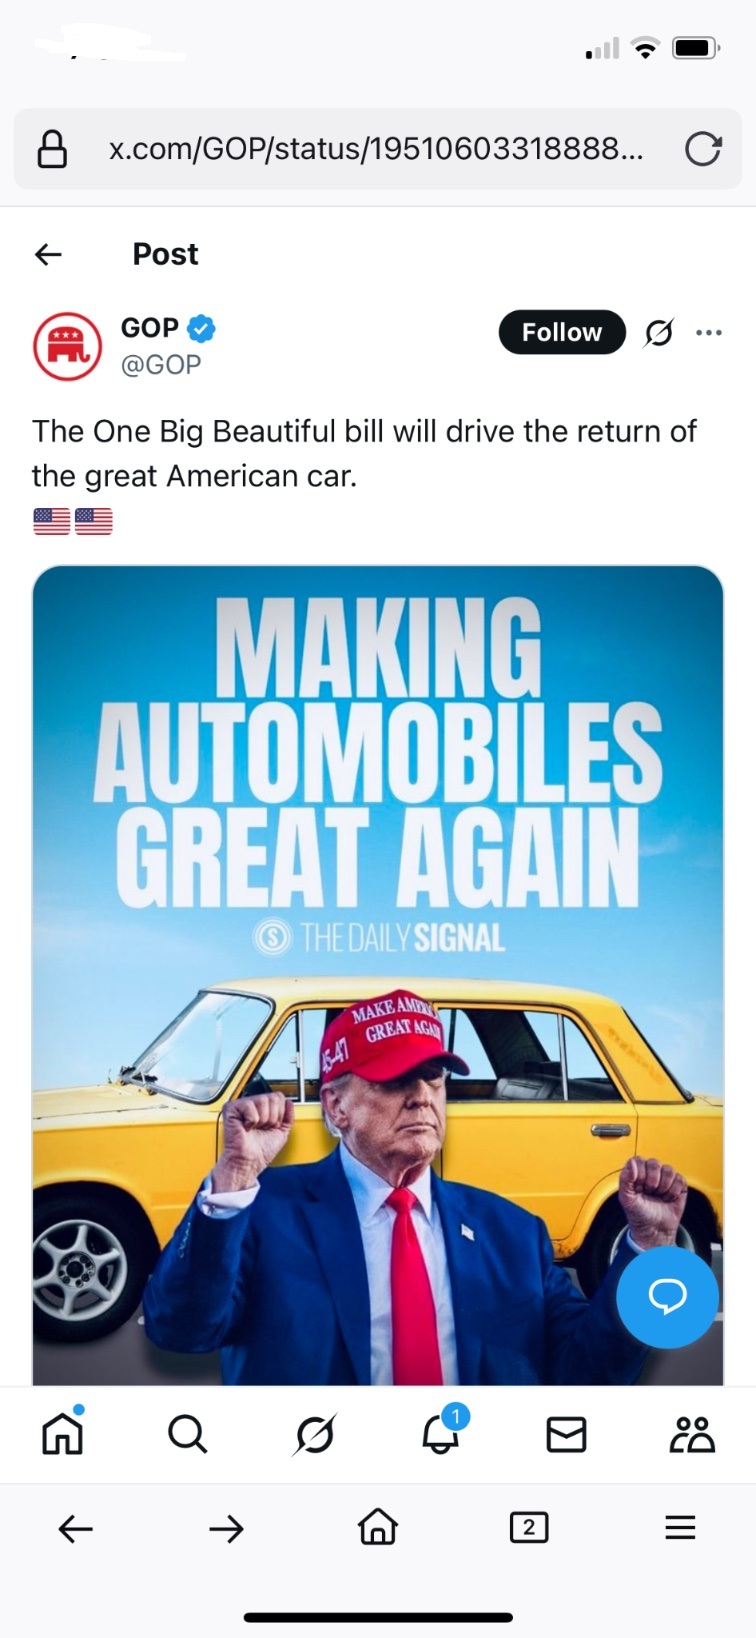756x1638 pixels.
Task: Tap the back arrow beside Post
Action: (48, 254)
